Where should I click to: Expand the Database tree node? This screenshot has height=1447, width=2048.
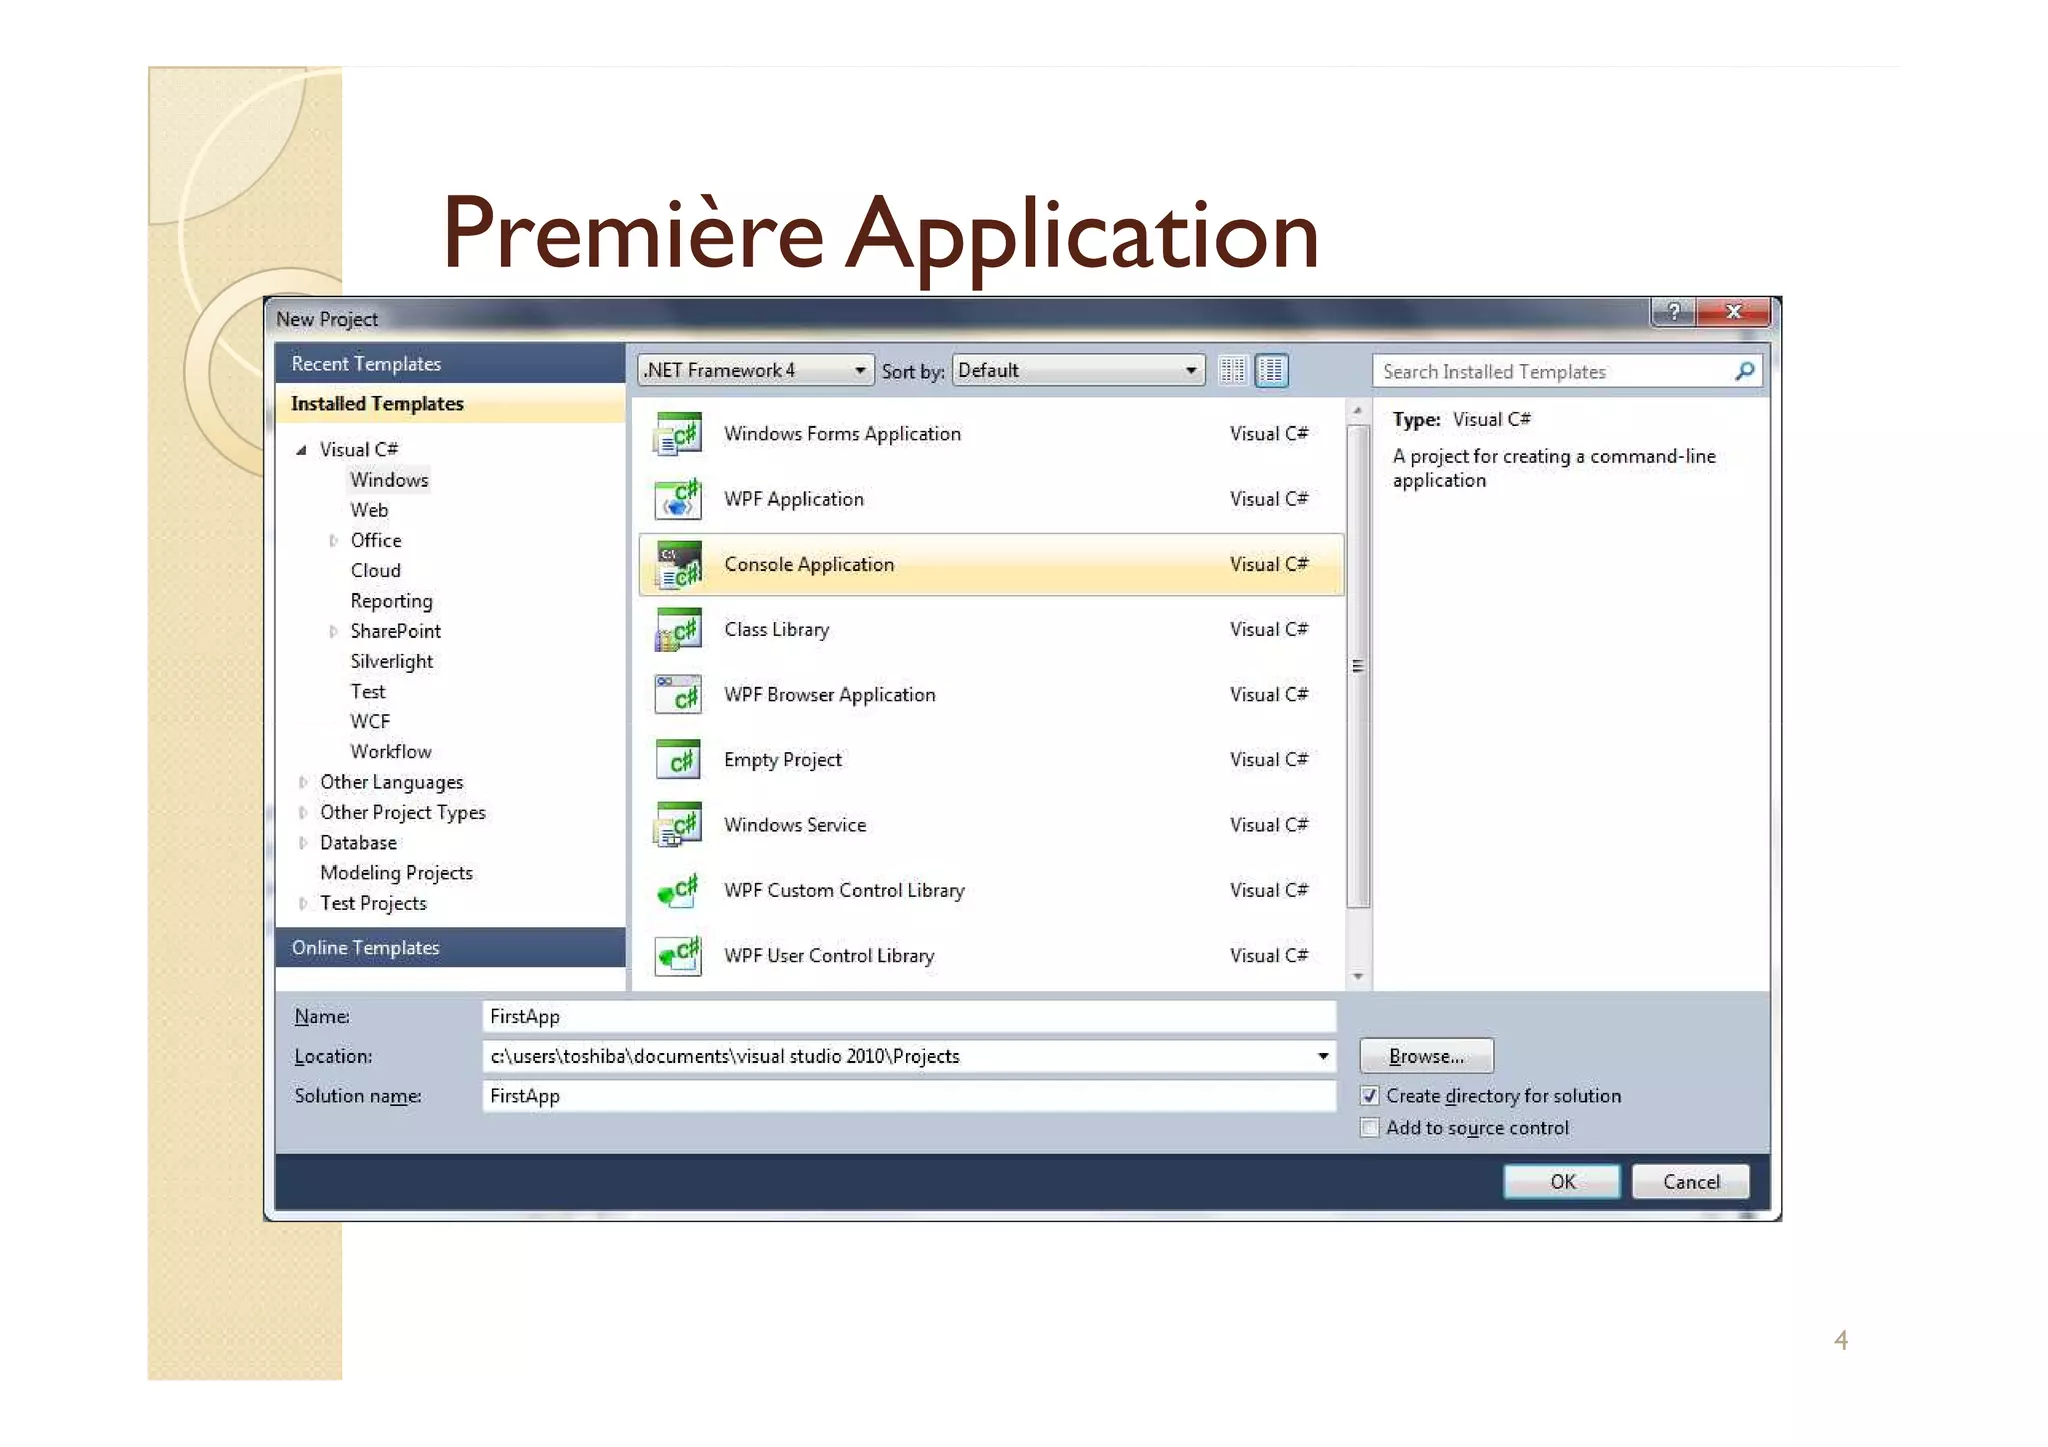(x=303, y=843)
